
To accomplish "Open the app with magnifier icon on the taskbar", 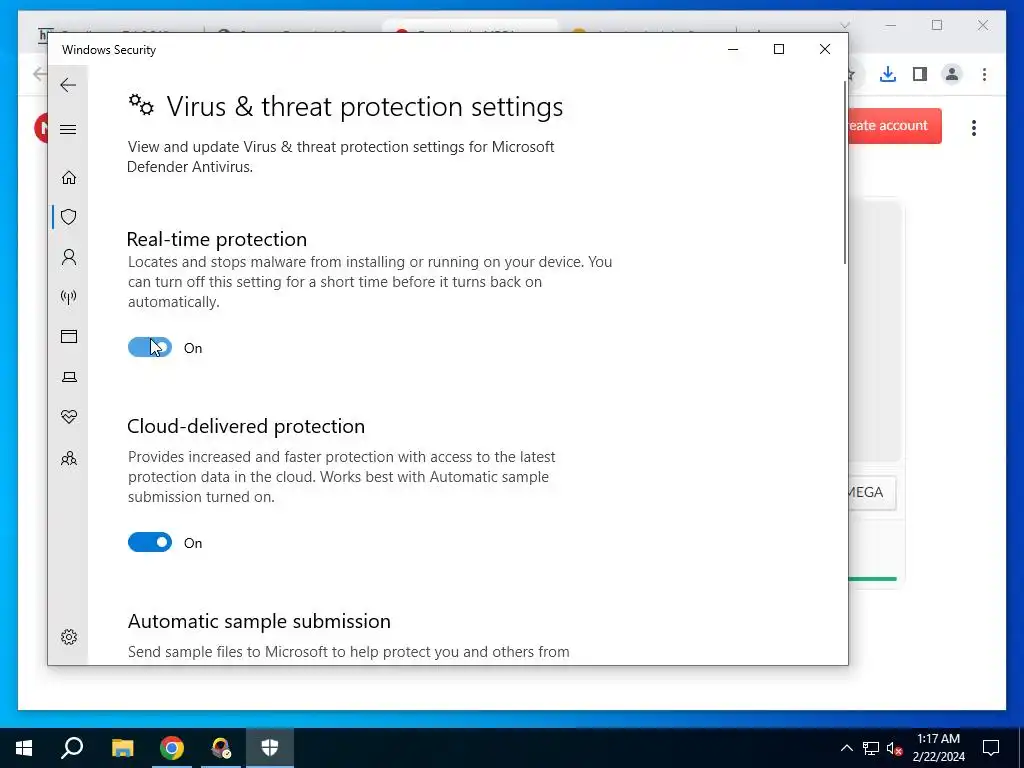I will tap(221, 748).
